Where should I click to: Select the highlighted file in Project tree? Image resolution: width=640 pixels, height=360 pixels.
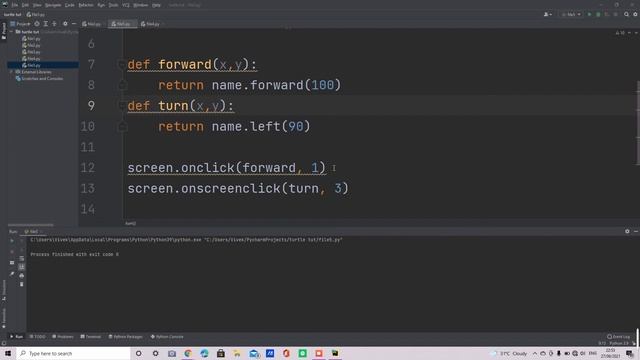coord(43,65)
